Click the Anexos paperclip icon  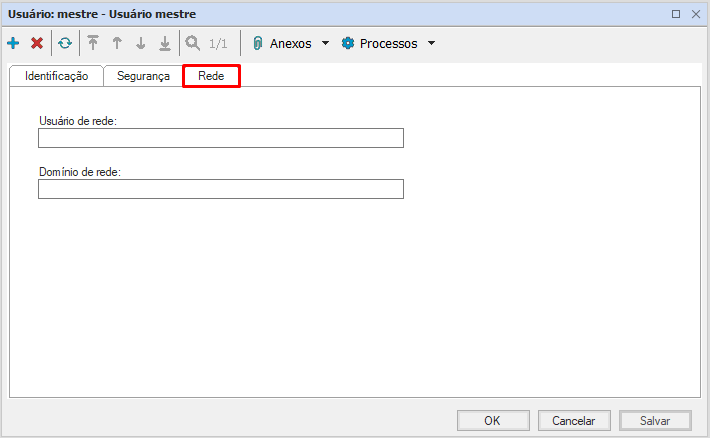[258, 43]
